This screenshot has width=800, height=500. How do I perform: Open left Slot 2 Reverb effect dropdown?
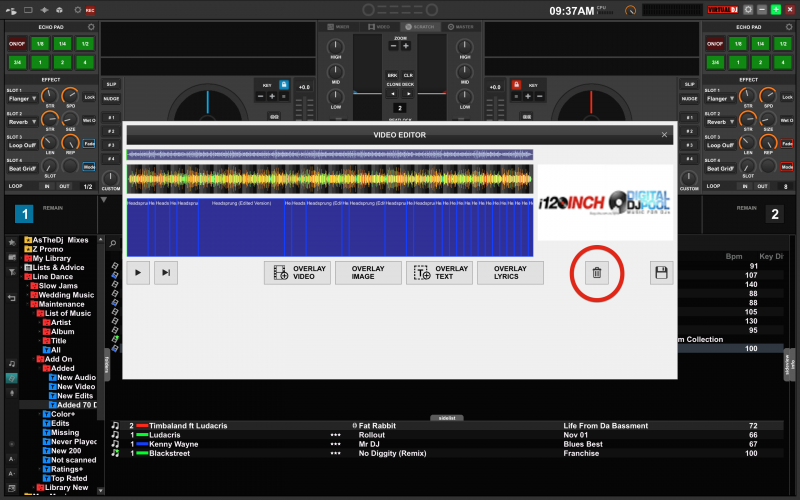tap(22, 122)
